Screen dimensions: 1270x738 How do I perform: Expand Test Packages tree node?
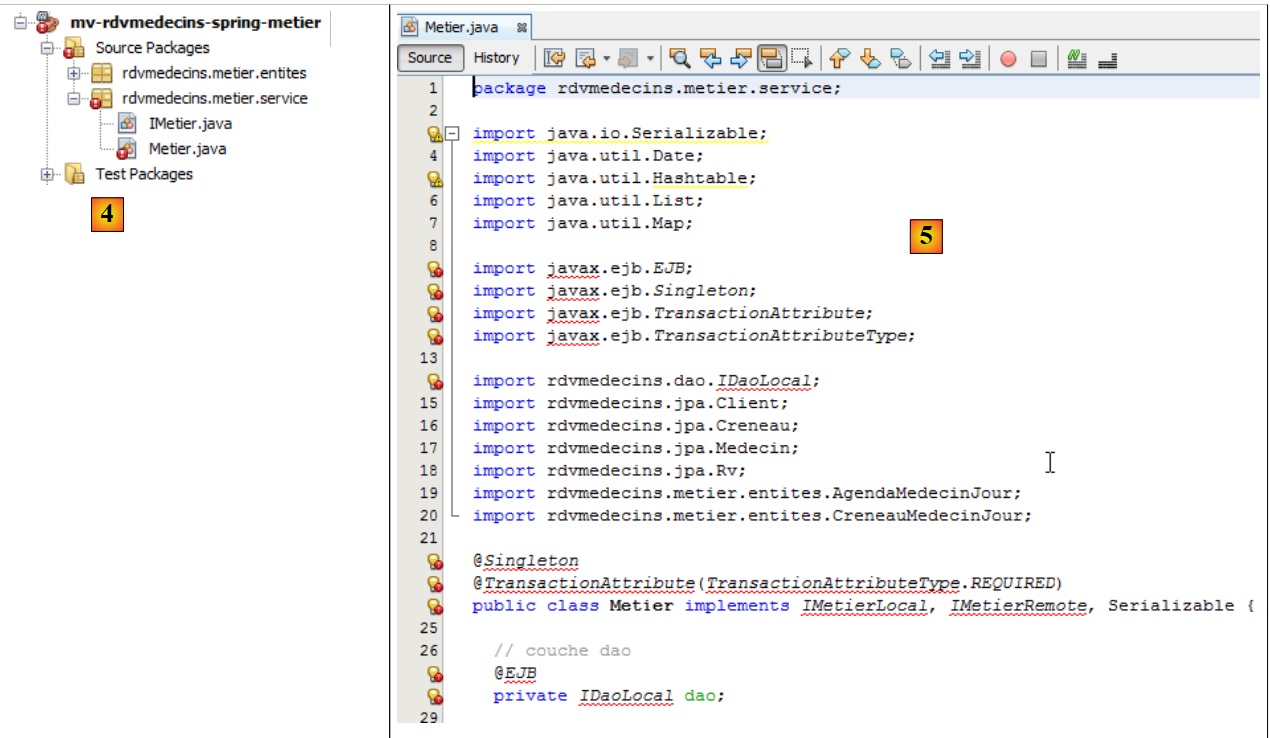coord(47,175)
